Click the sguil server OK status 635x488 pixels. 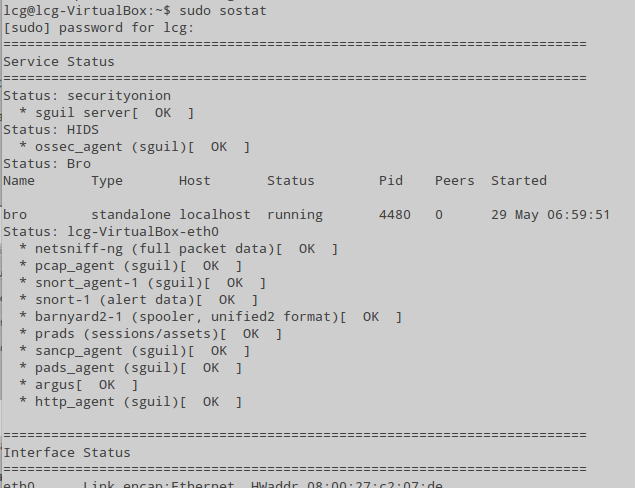[x=163, y=113]
